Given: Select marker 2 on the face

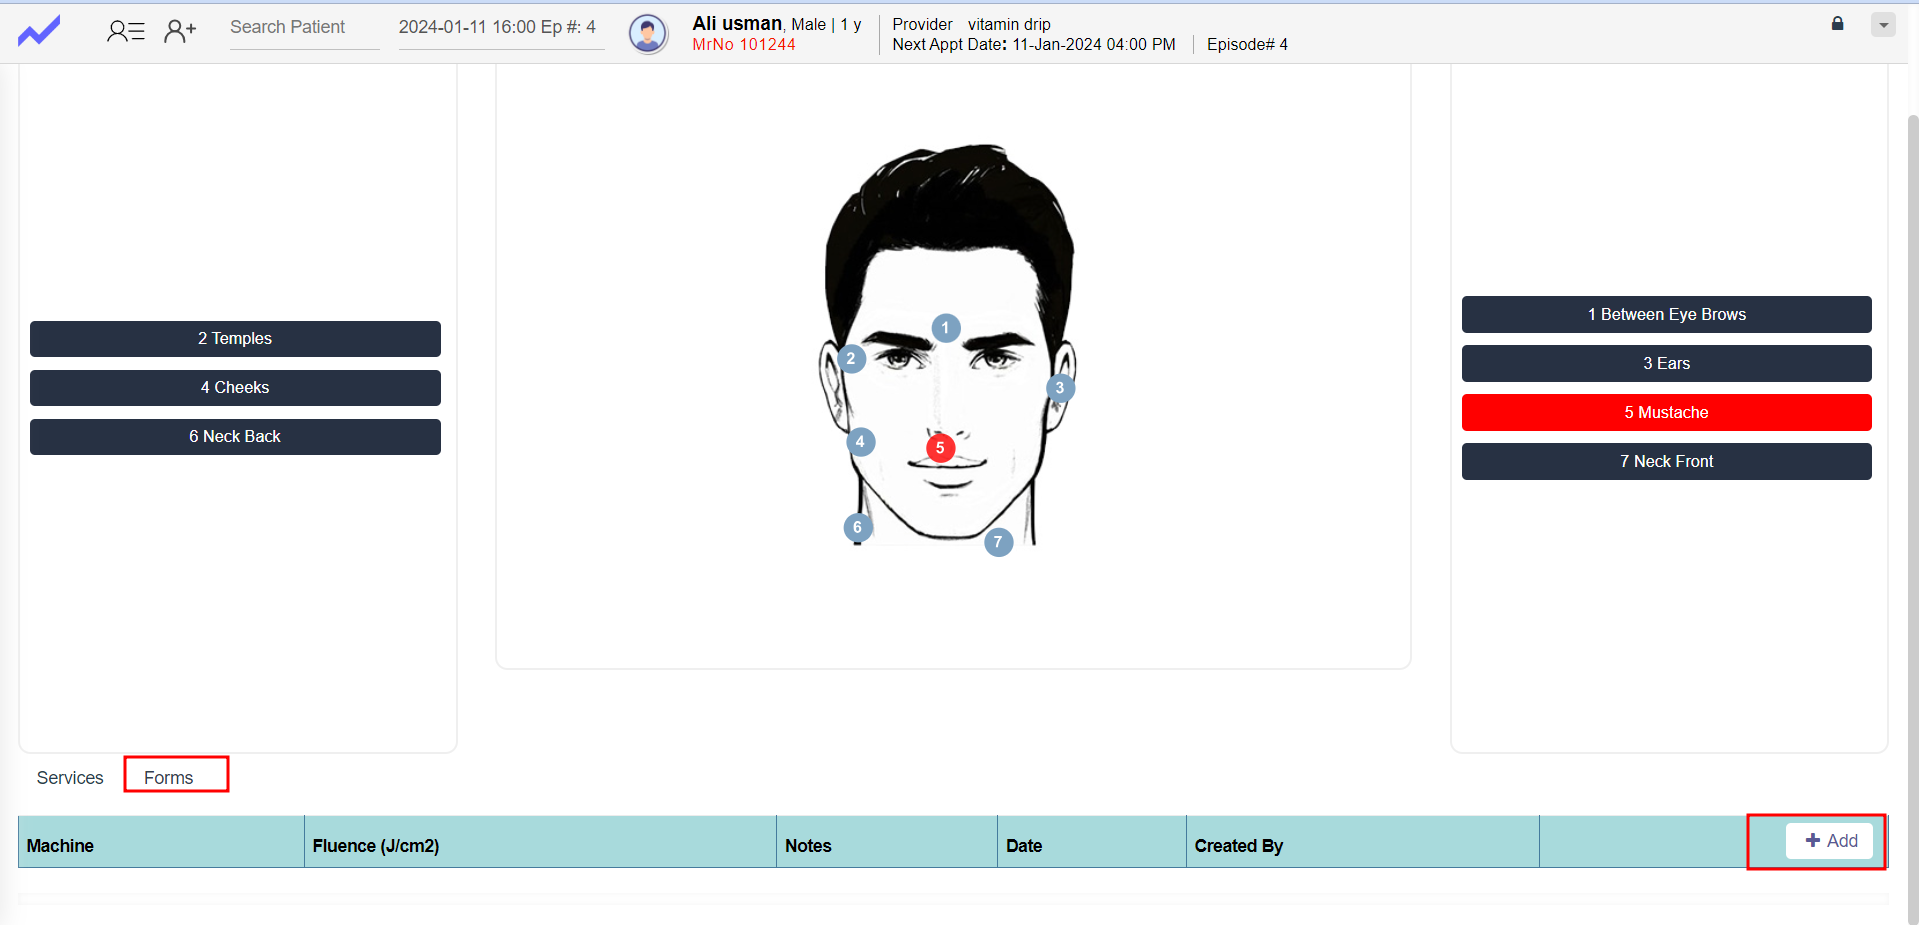Looking at the screenshot, I should (851, 358).
